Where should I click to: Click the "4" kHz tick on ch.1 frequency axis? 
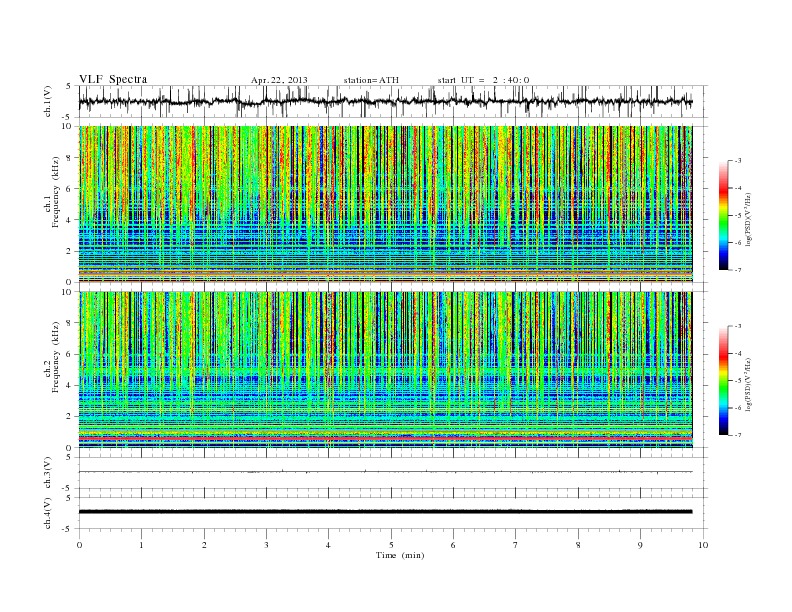70,220
